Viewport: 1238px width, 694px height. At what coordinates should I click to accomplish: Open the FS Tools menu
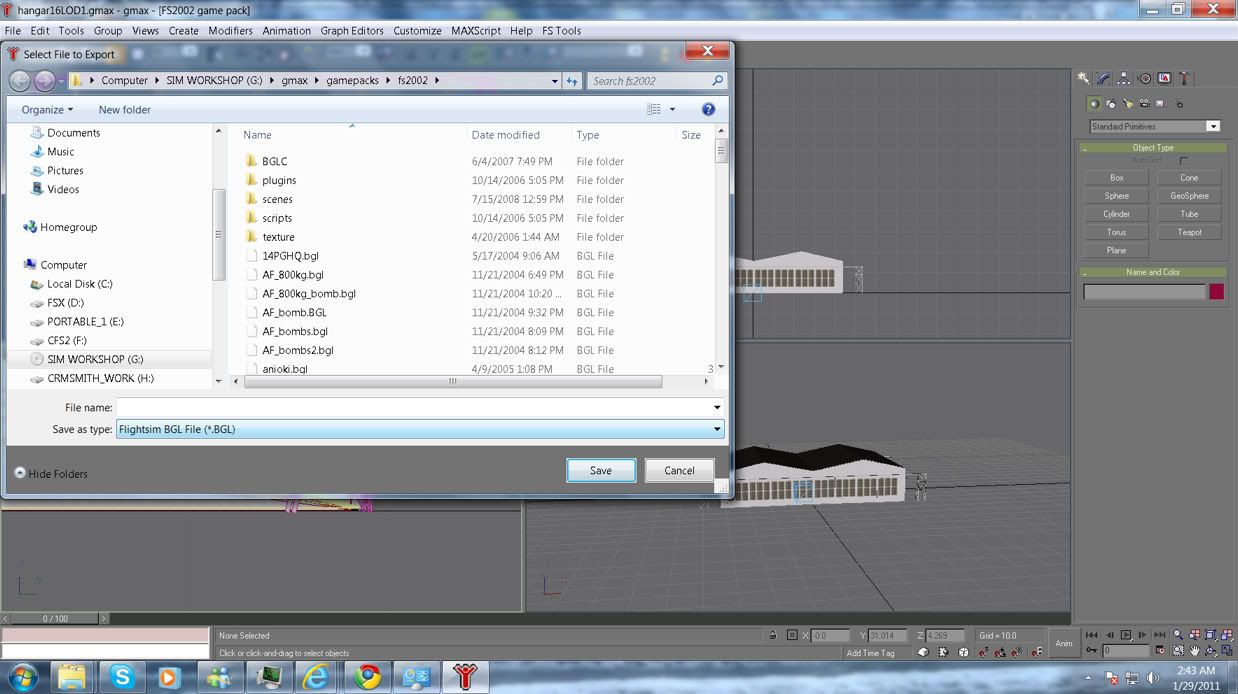click(561, 31)
